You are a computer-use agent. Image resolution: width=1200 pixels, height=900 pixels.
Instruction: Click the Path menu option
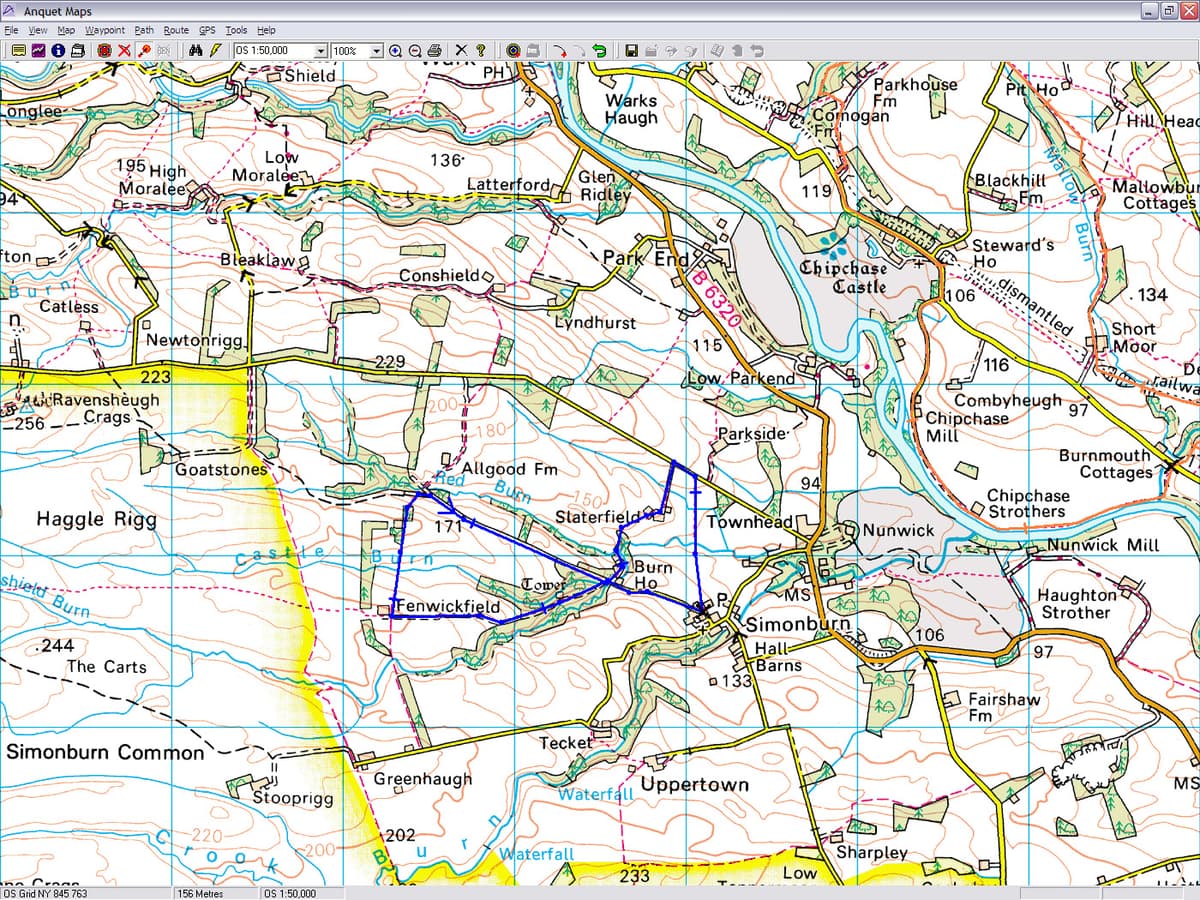click(x=143, y=29)
